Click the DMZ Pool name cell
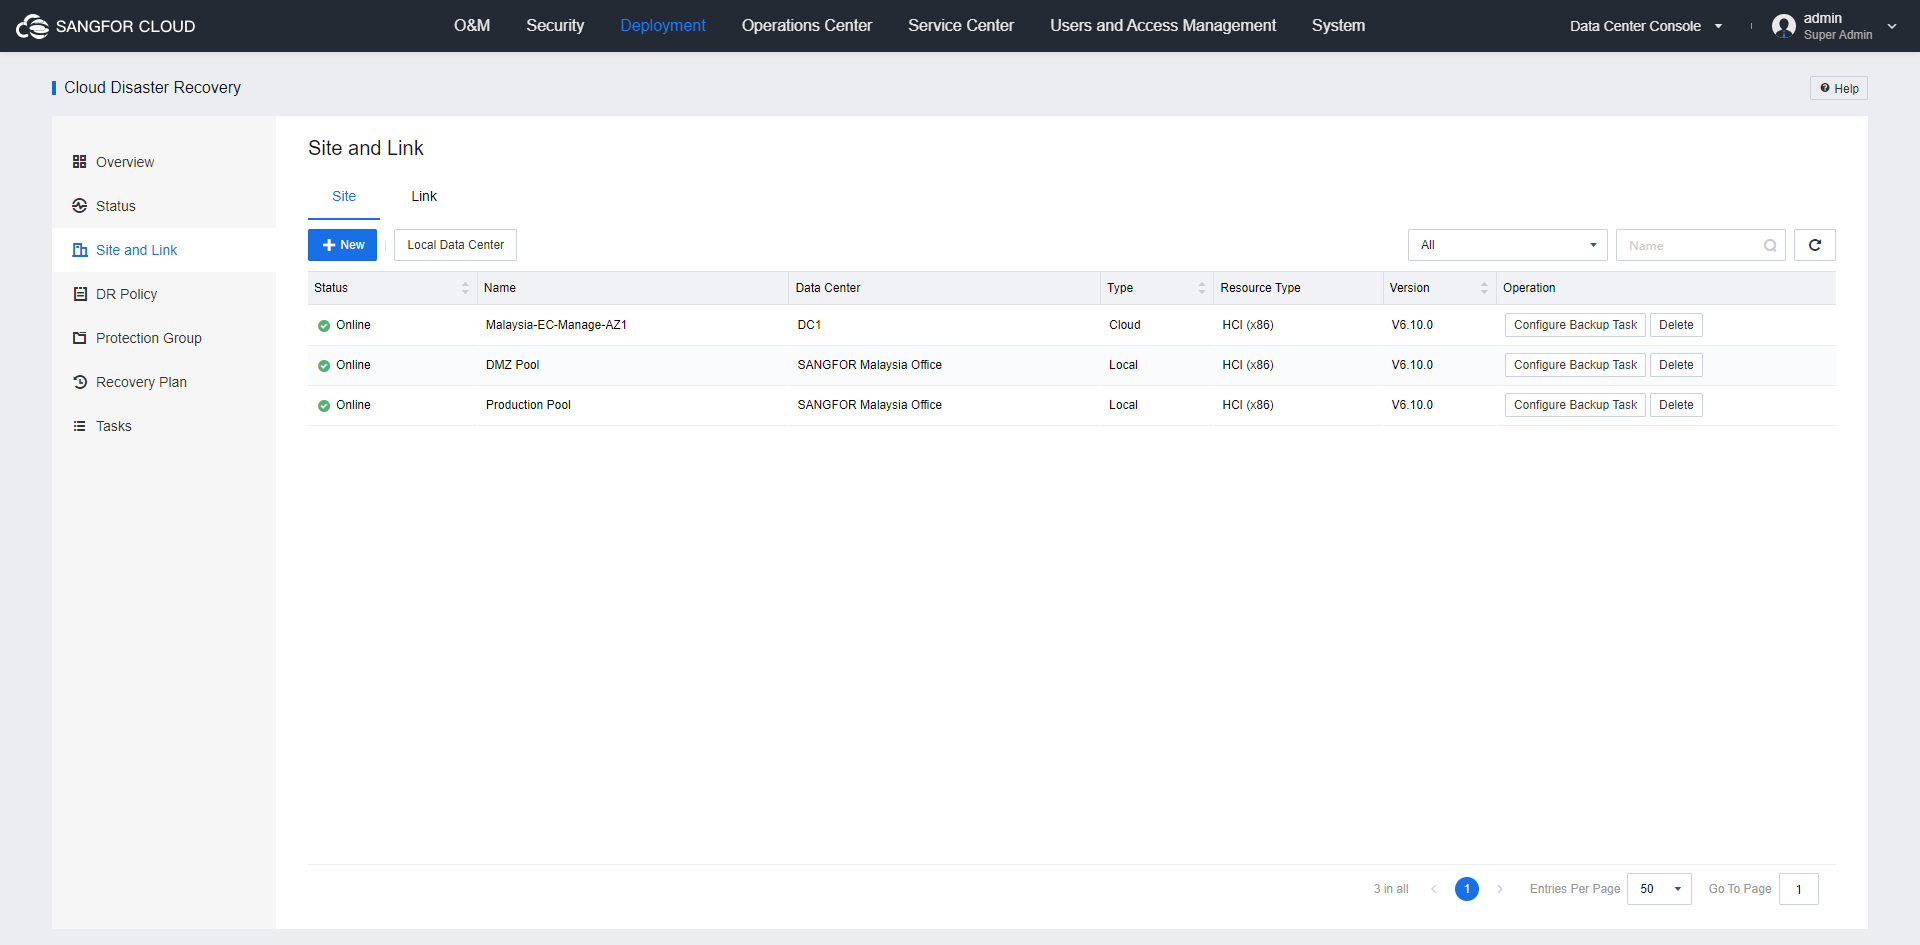 512,365
